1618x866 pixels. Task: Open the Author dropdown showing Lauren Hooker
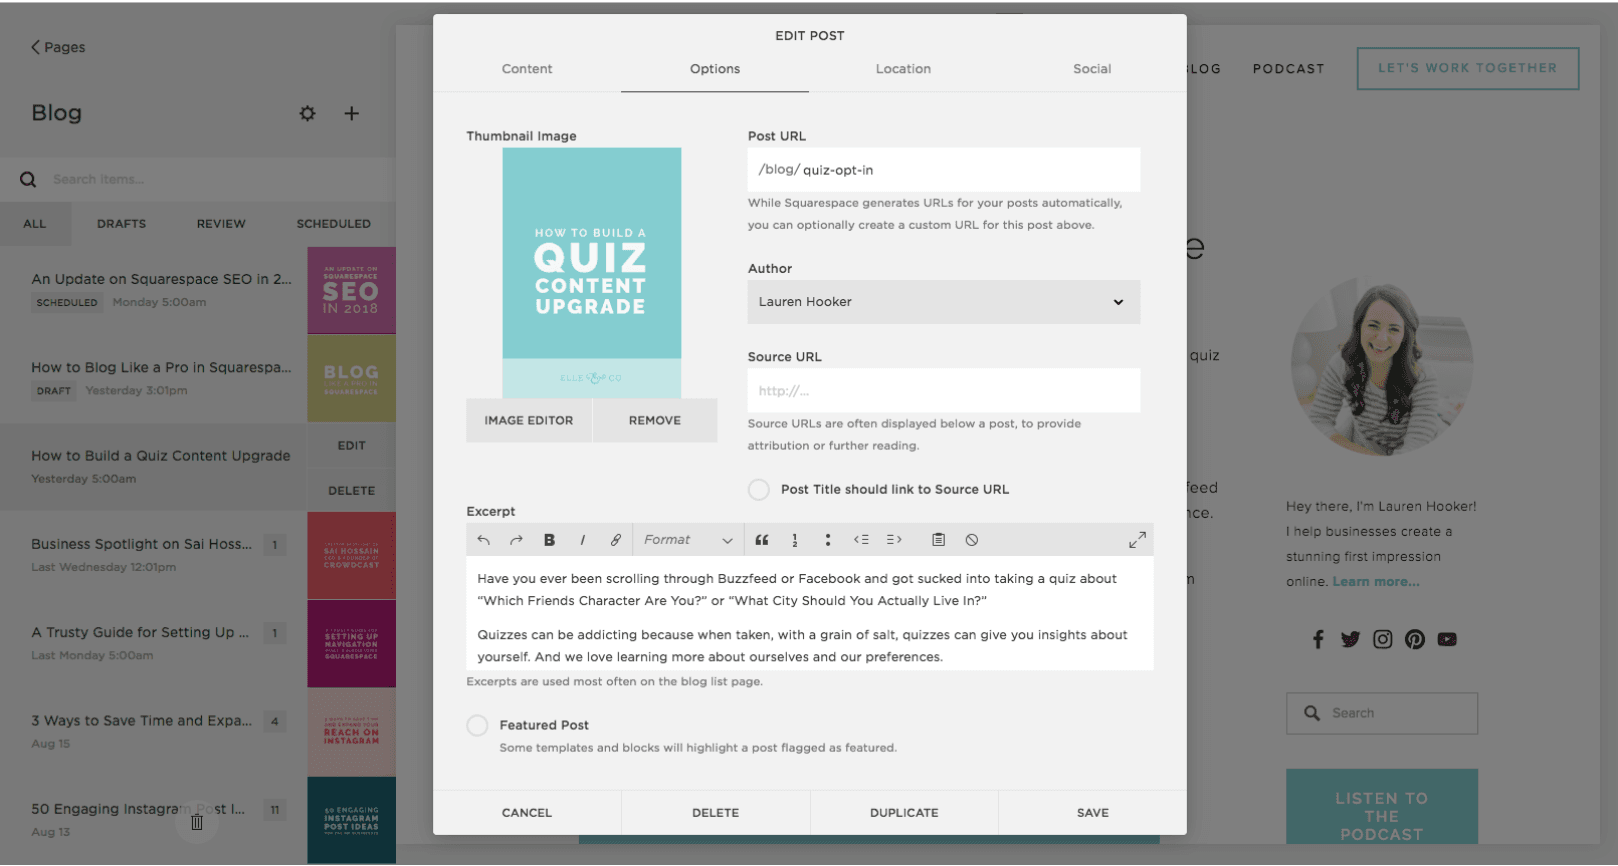click(x=943, y=302)
